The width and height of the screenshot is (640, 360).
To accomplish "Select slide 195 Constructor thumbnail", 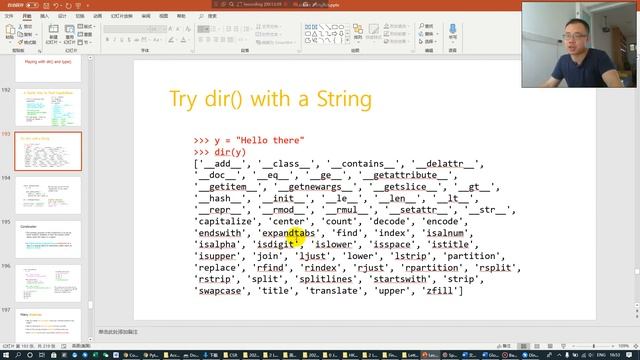I will (x=48, y=240).
